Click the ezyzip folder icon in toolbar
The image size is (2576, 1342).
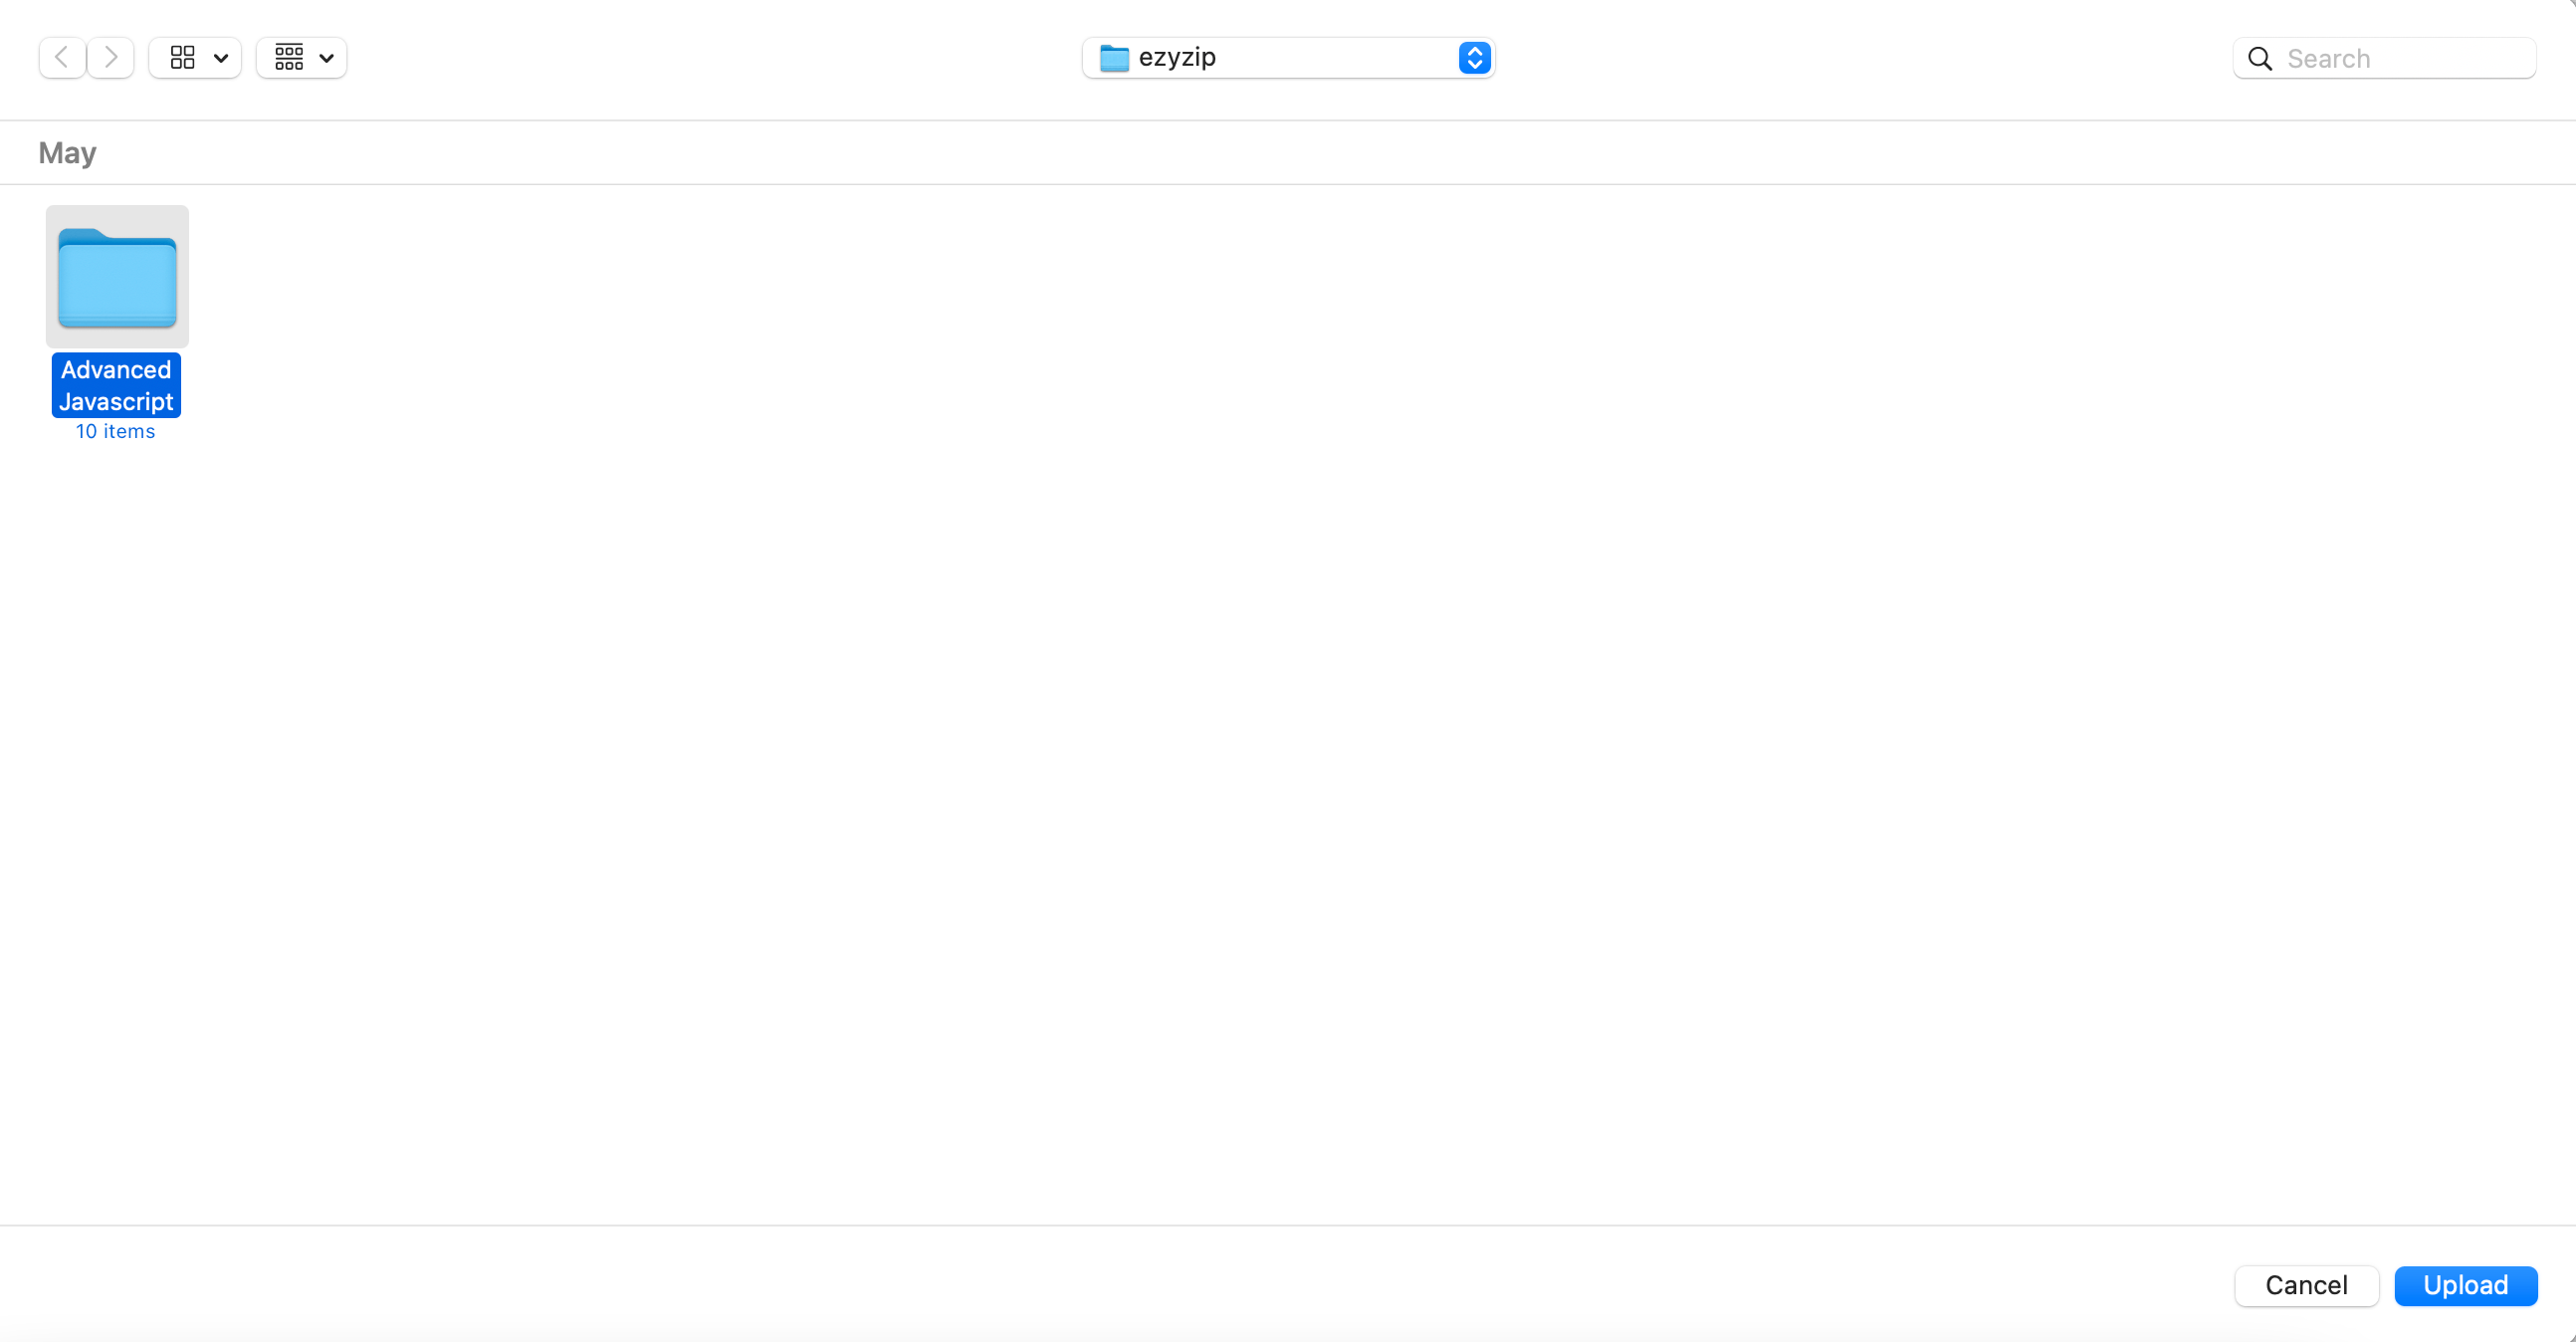pyautogui.click(x=1113, y=58)
